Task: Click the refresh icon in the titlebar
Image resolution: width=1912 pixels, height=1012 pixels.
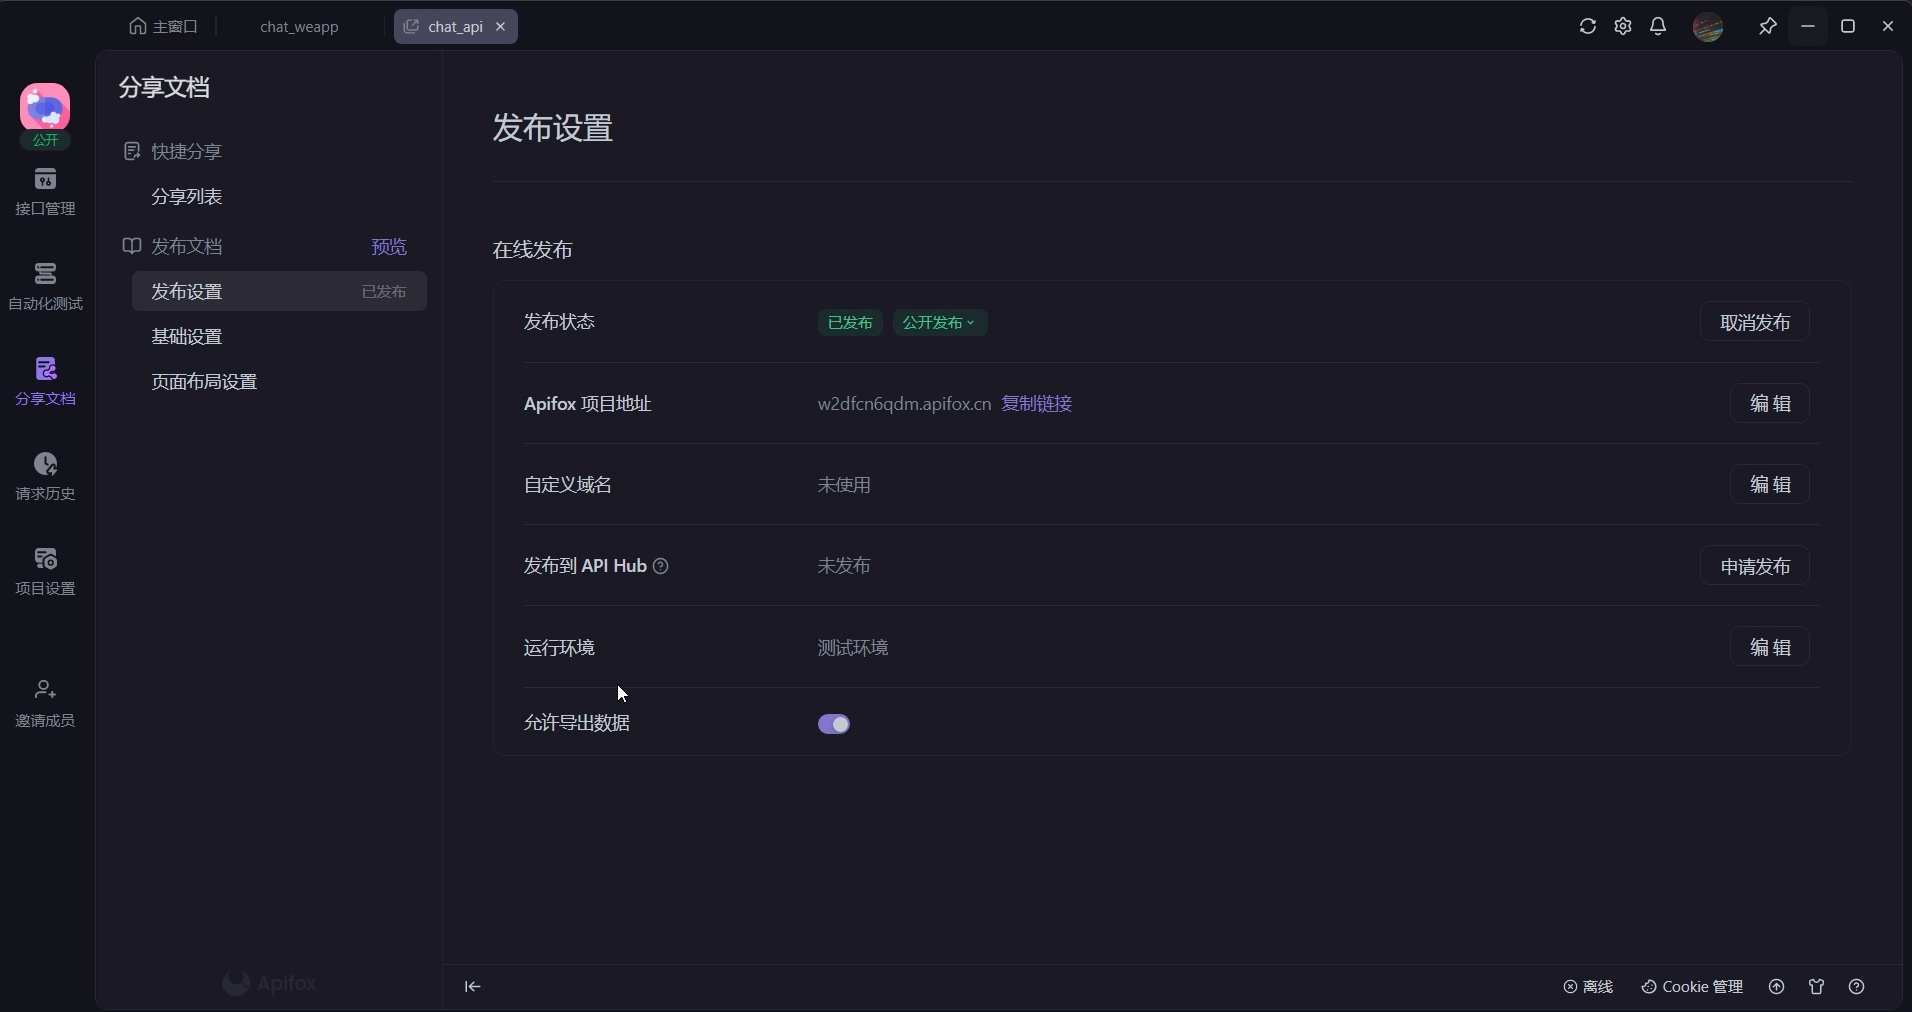Action: tap(1589, 27)
